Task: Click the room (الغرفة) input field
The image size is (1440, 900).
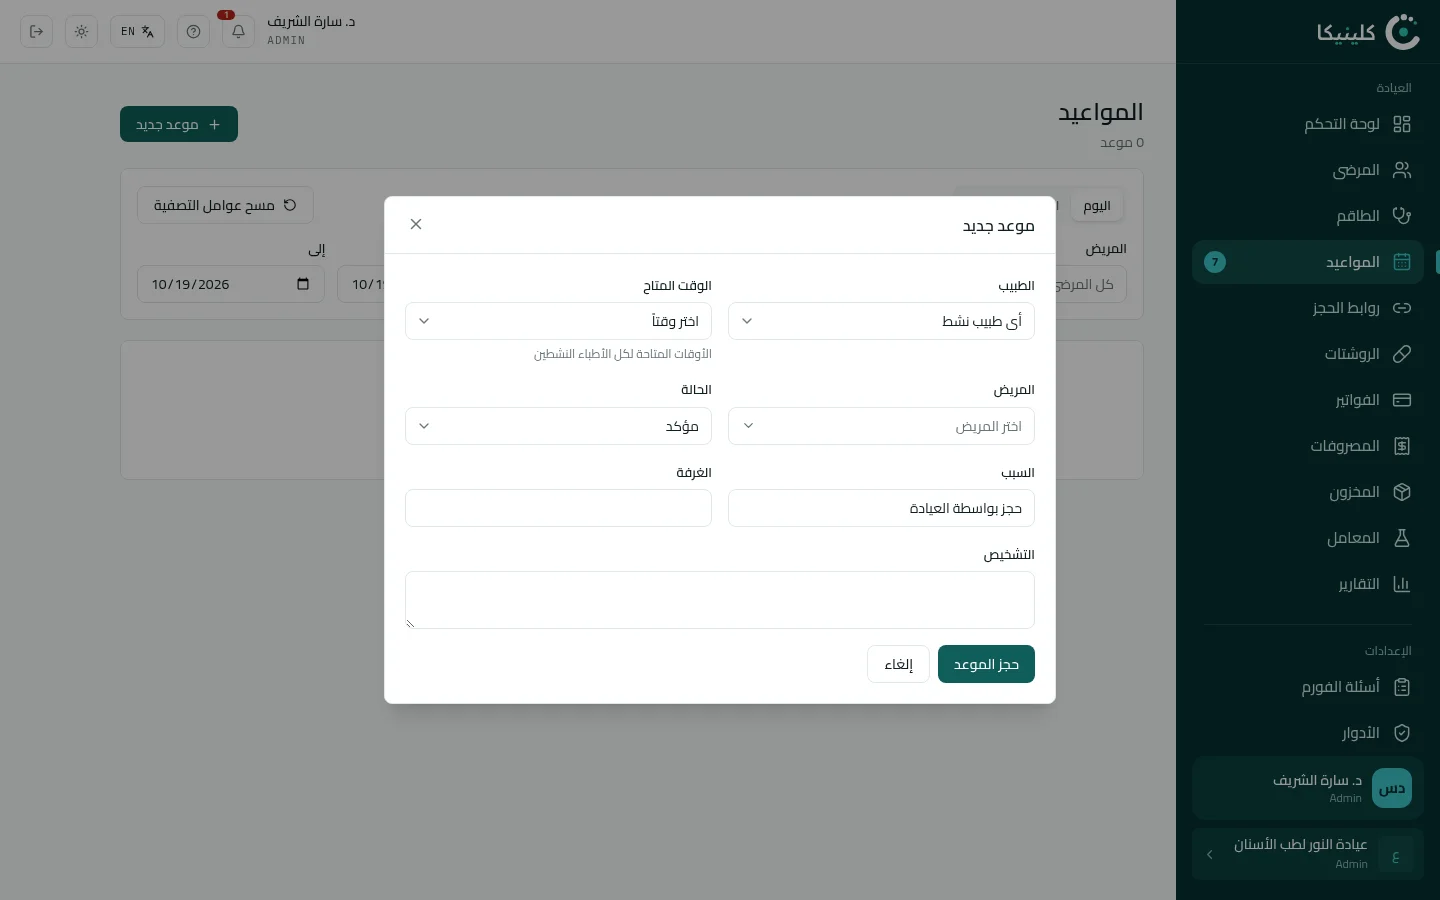Action: tap(558, 508)
